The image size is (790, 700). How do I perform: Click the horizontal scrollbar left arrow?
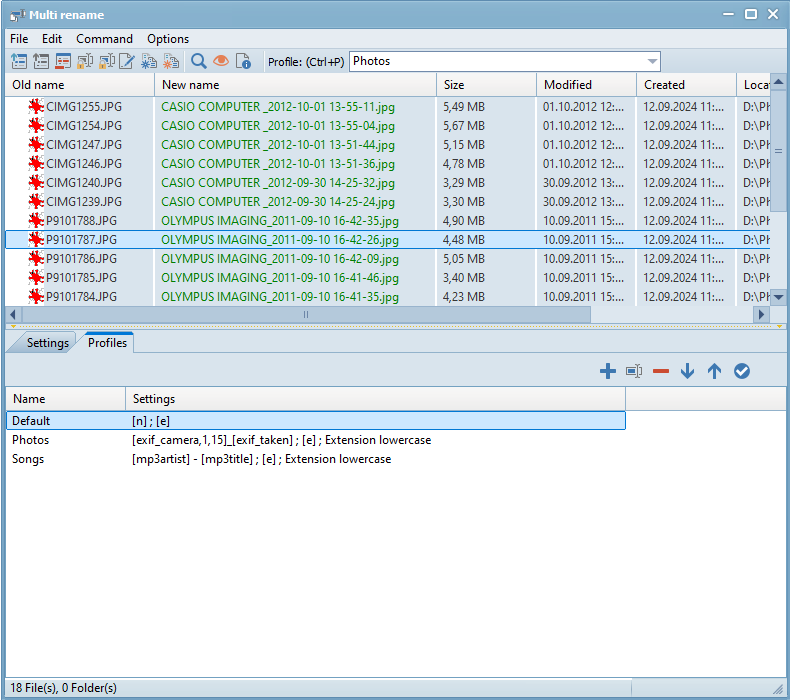pyautogui.click(x=13, y=315)
